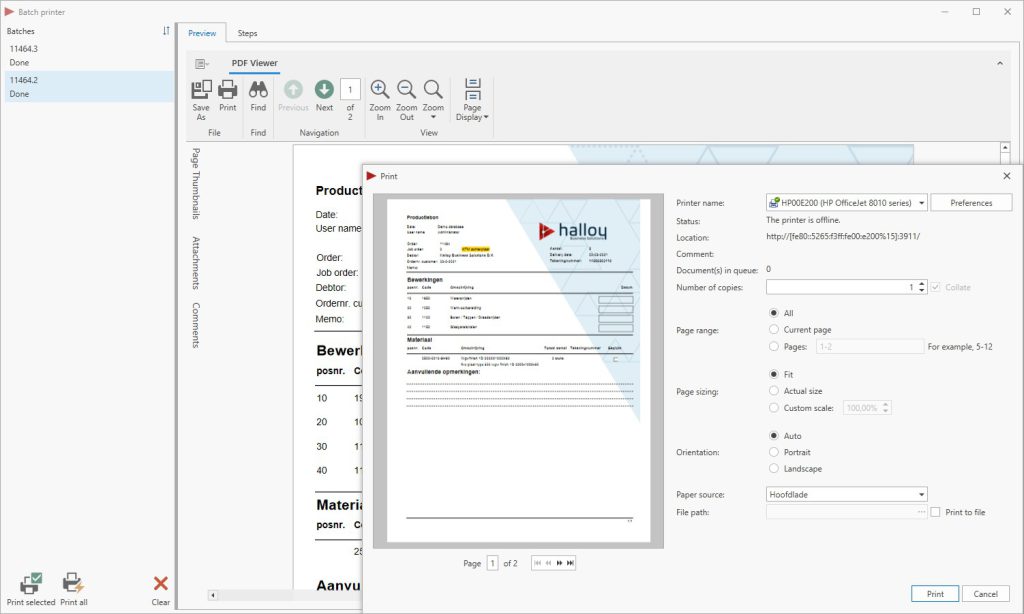Select the PDF Viewer ribbon tab
The width and height of the screenshot is (1024, 614).
tap(254, 63)
